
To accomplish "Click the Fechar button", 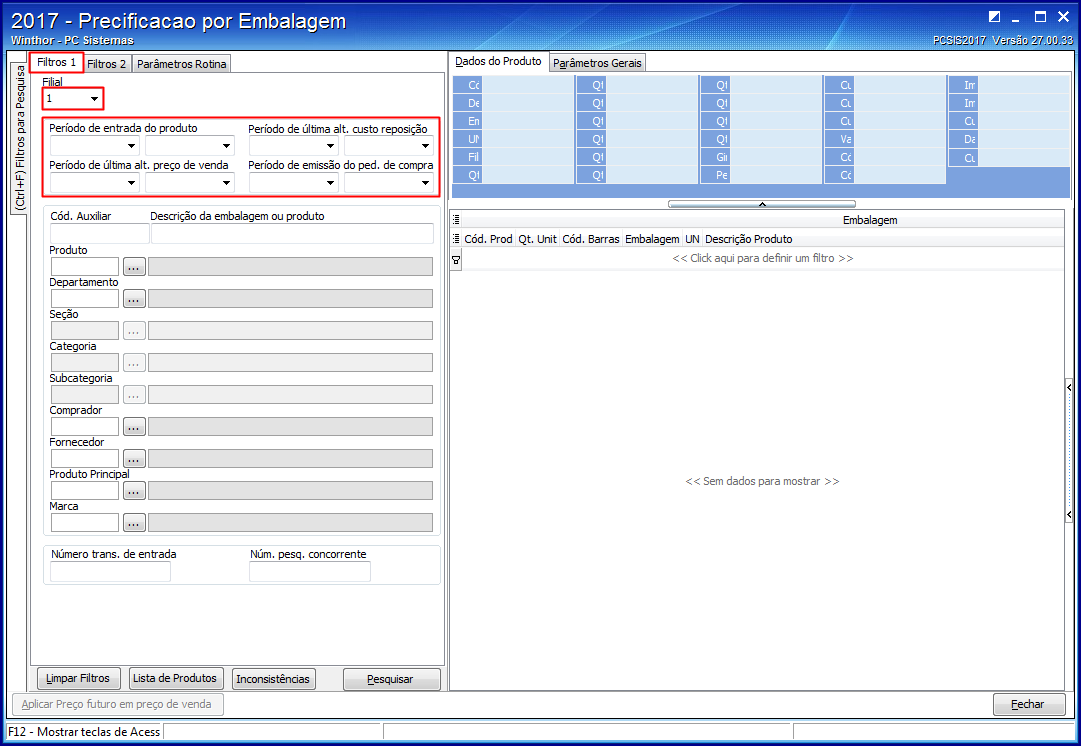I will (1028, 704).
